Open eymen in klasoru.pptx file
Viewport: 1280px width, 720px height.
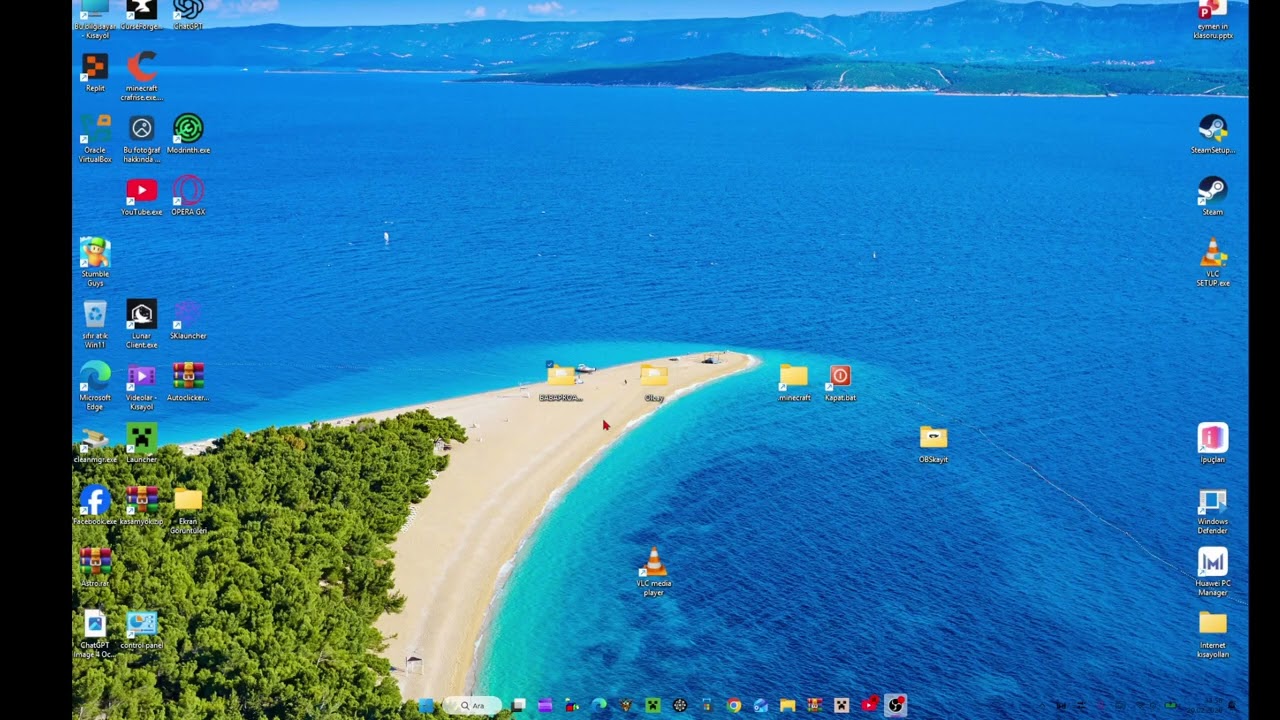coord(1213,18)
